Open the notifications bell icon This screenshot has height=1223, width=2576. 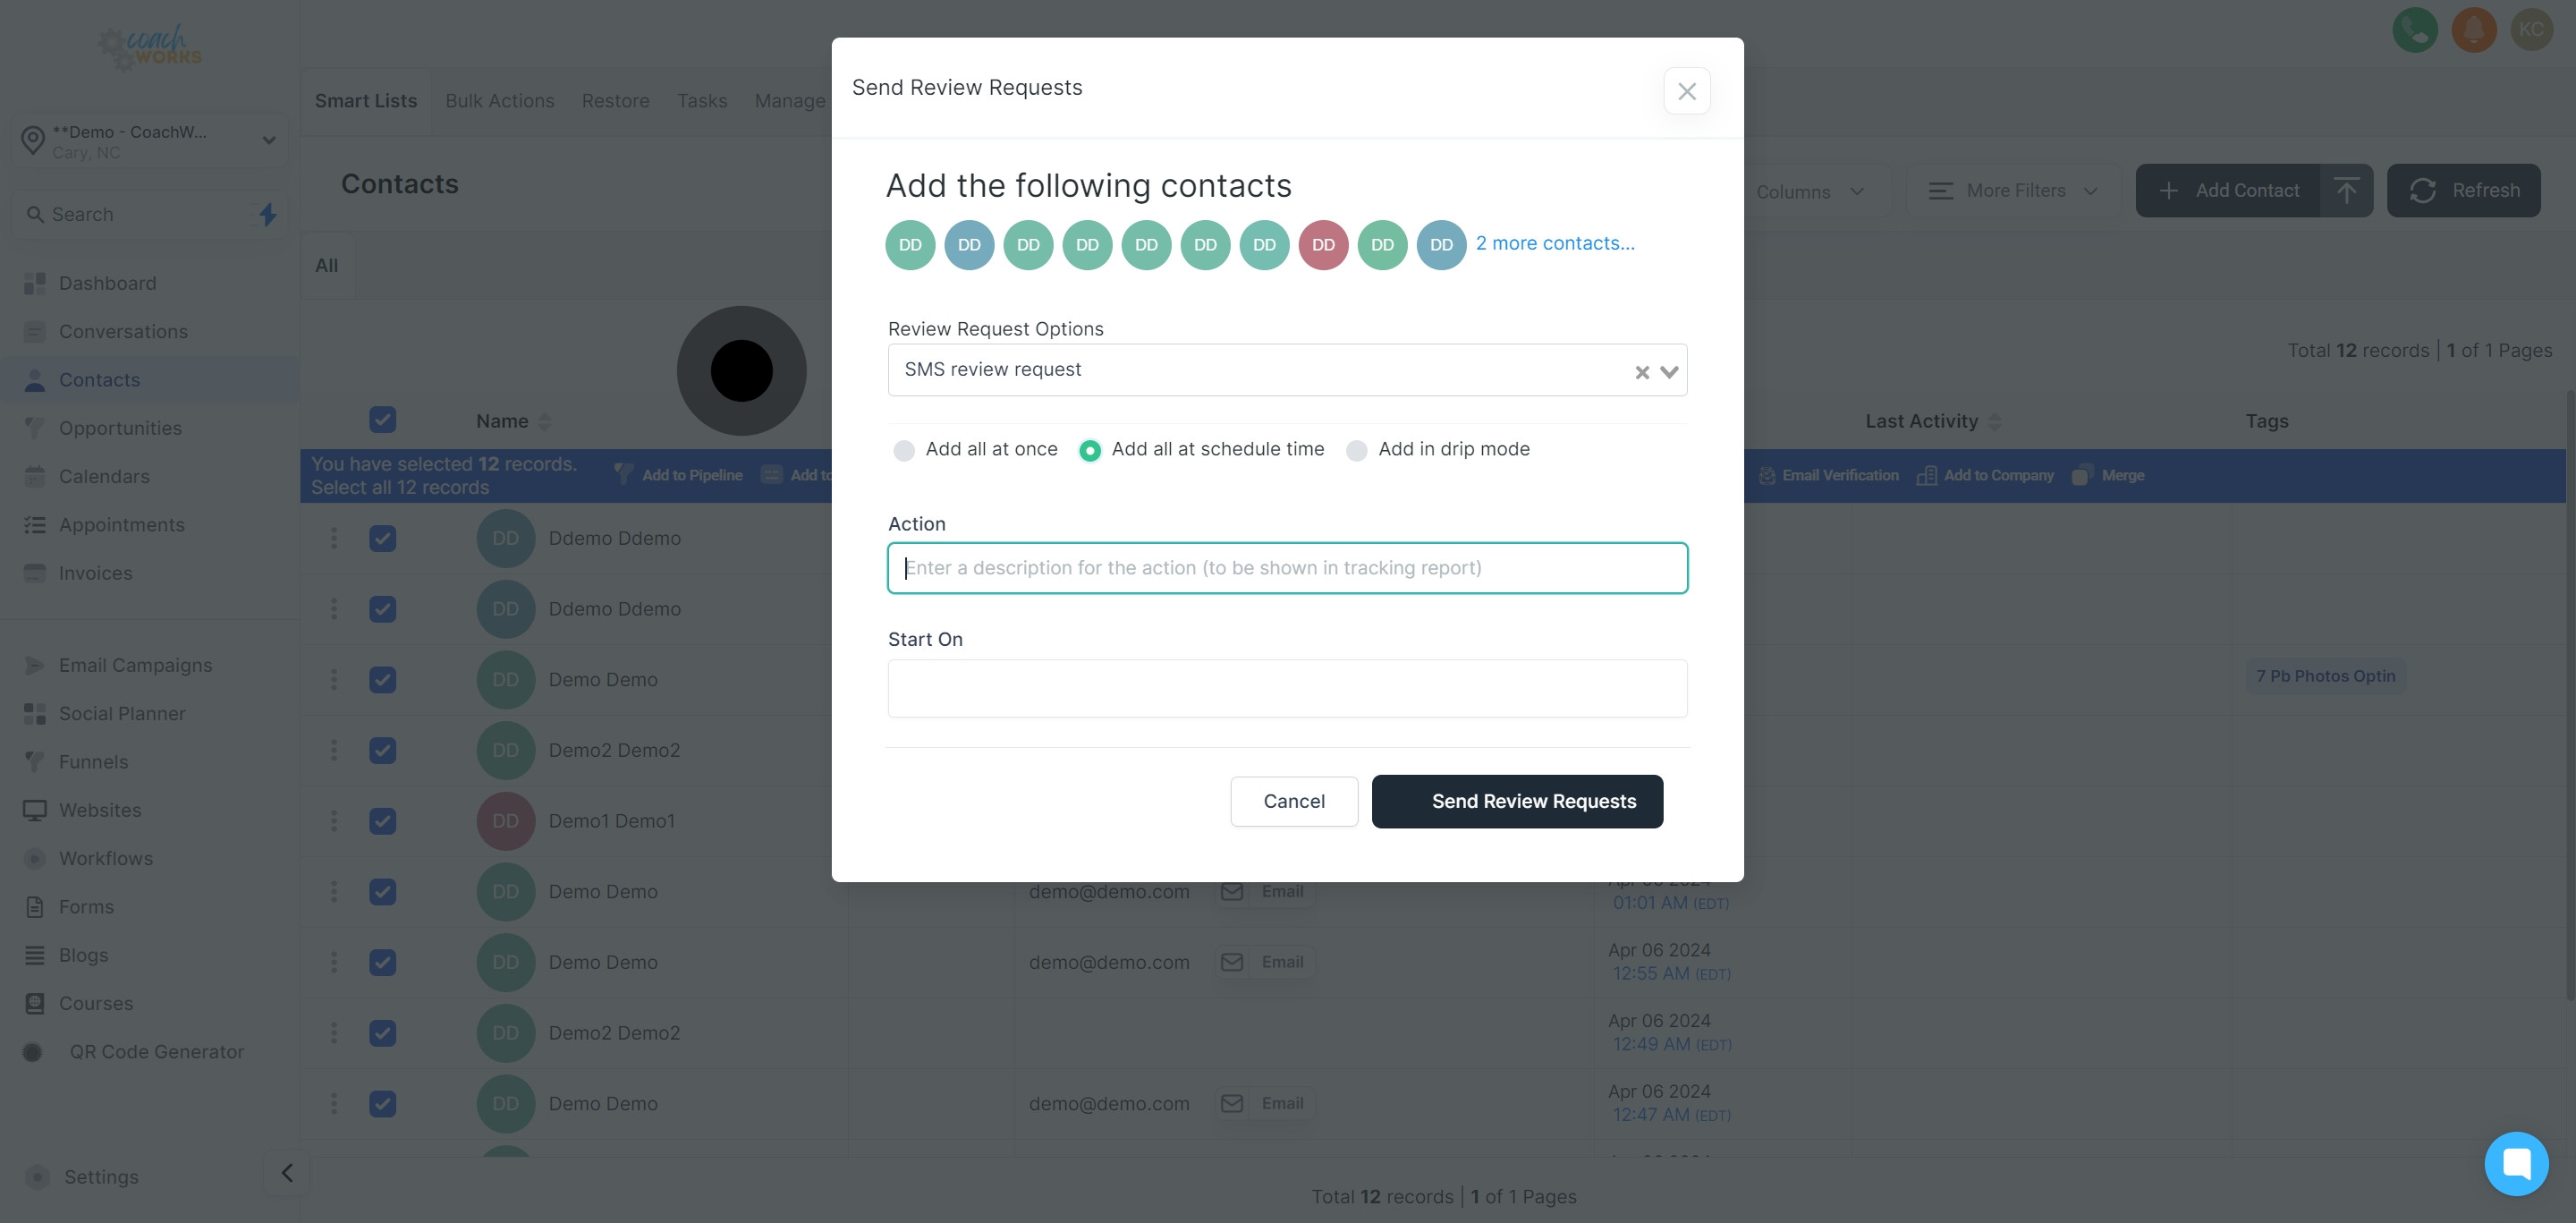pyautogui.click(x=2473, y=30)
